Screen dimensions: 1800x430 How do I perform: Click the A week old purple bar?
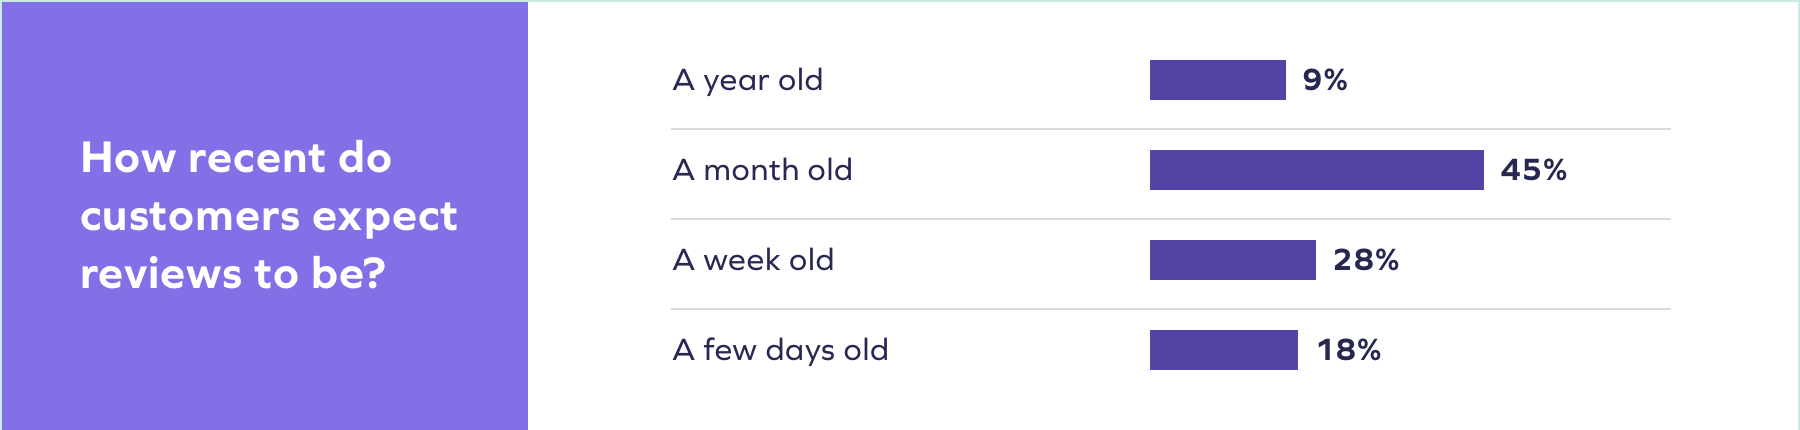1232,260
